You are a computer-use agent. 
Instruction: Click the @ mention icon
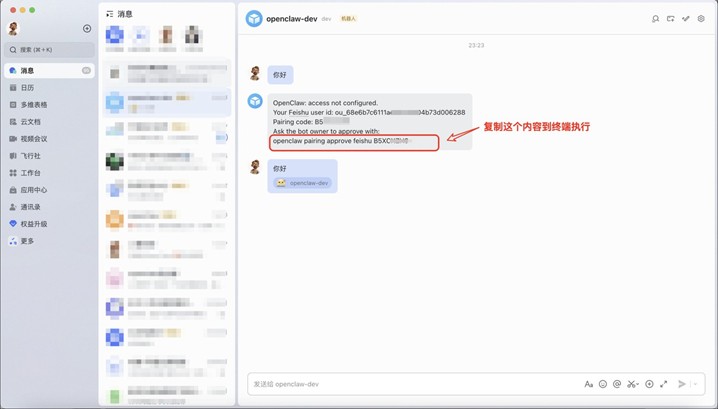tap(617, 384)
